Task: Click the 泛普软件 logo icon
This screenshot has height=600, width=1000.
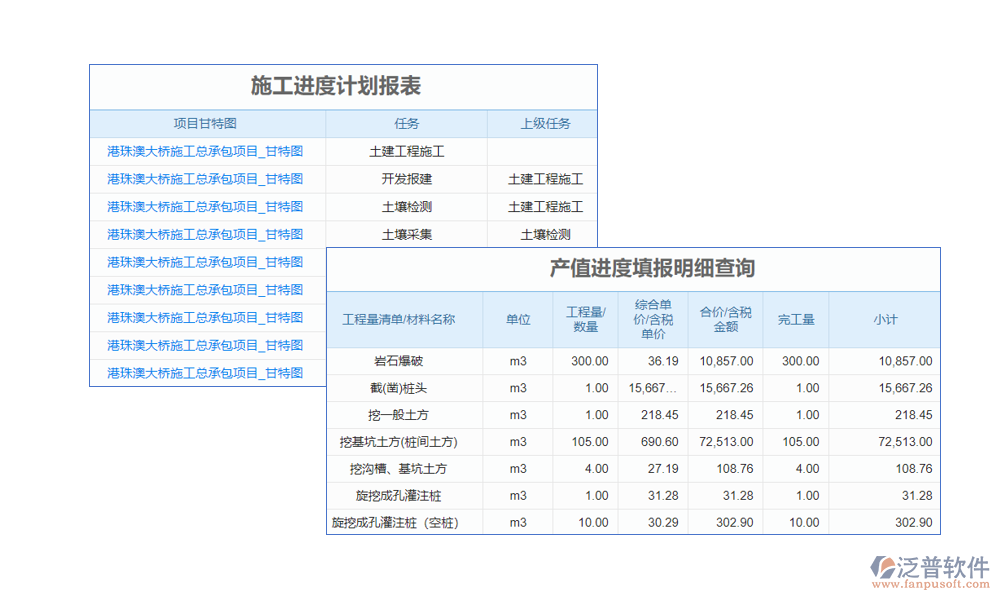Action: pos(884,569)
